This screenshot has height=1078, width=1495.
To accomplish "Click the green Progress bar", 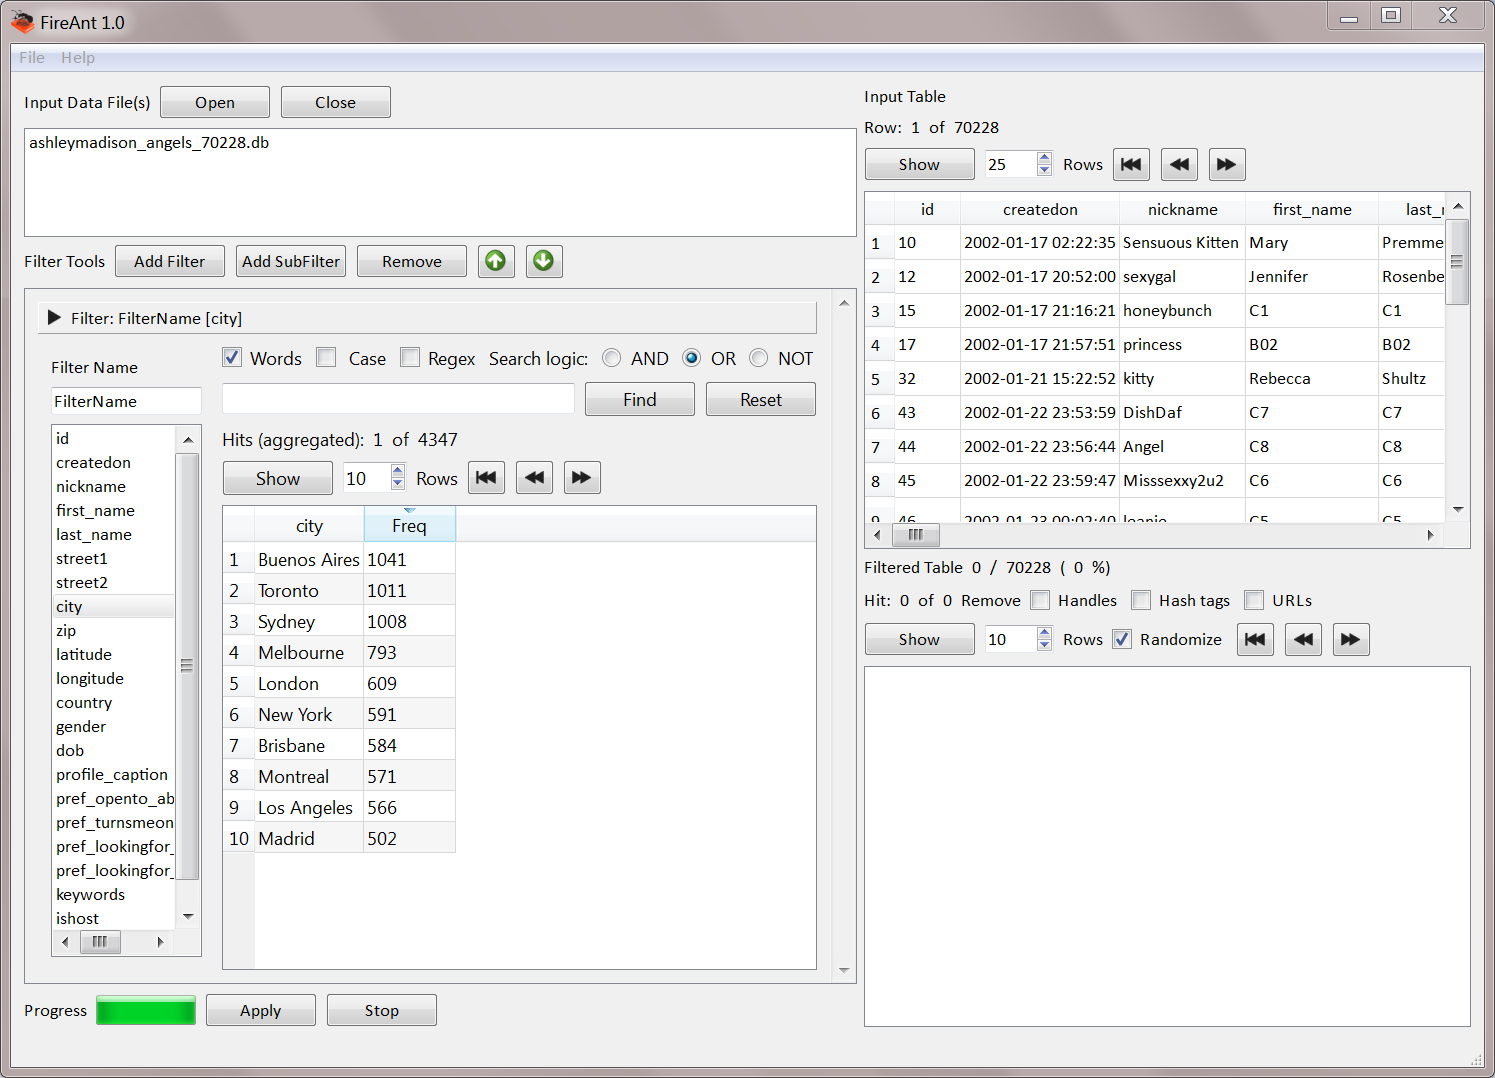I will [146, 1010].
